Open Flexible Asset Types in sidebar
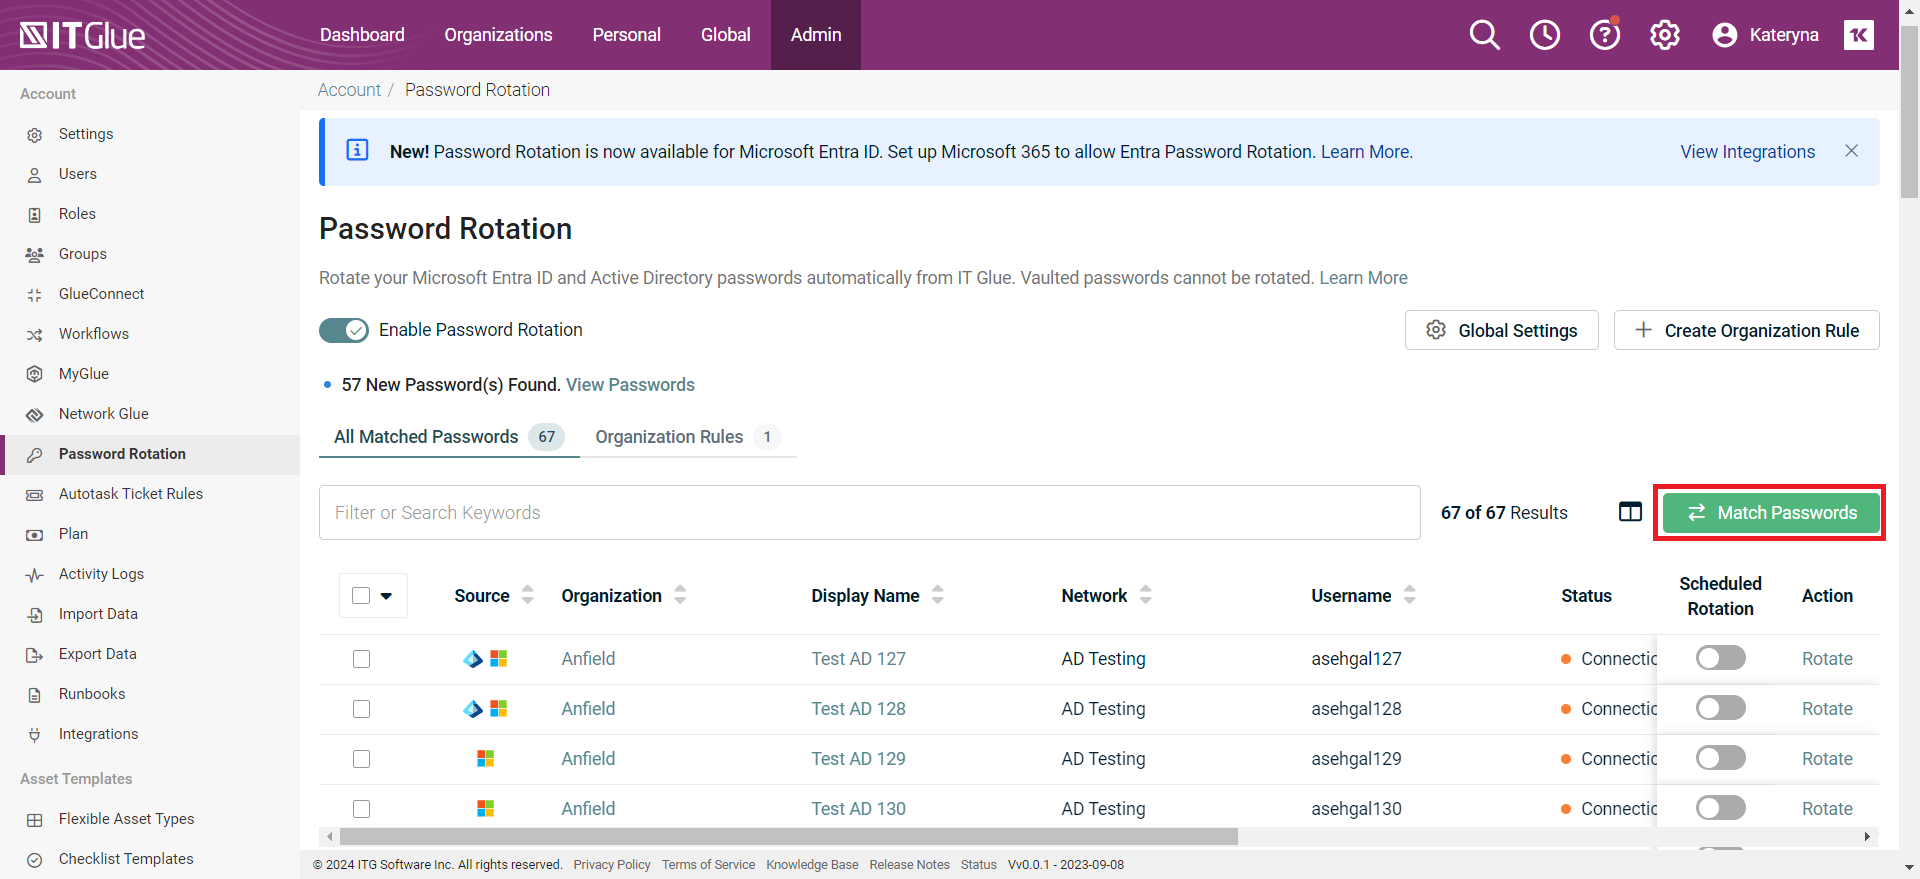The width and height of the screenshot is (1920, 879). click(x=126, y=819)
